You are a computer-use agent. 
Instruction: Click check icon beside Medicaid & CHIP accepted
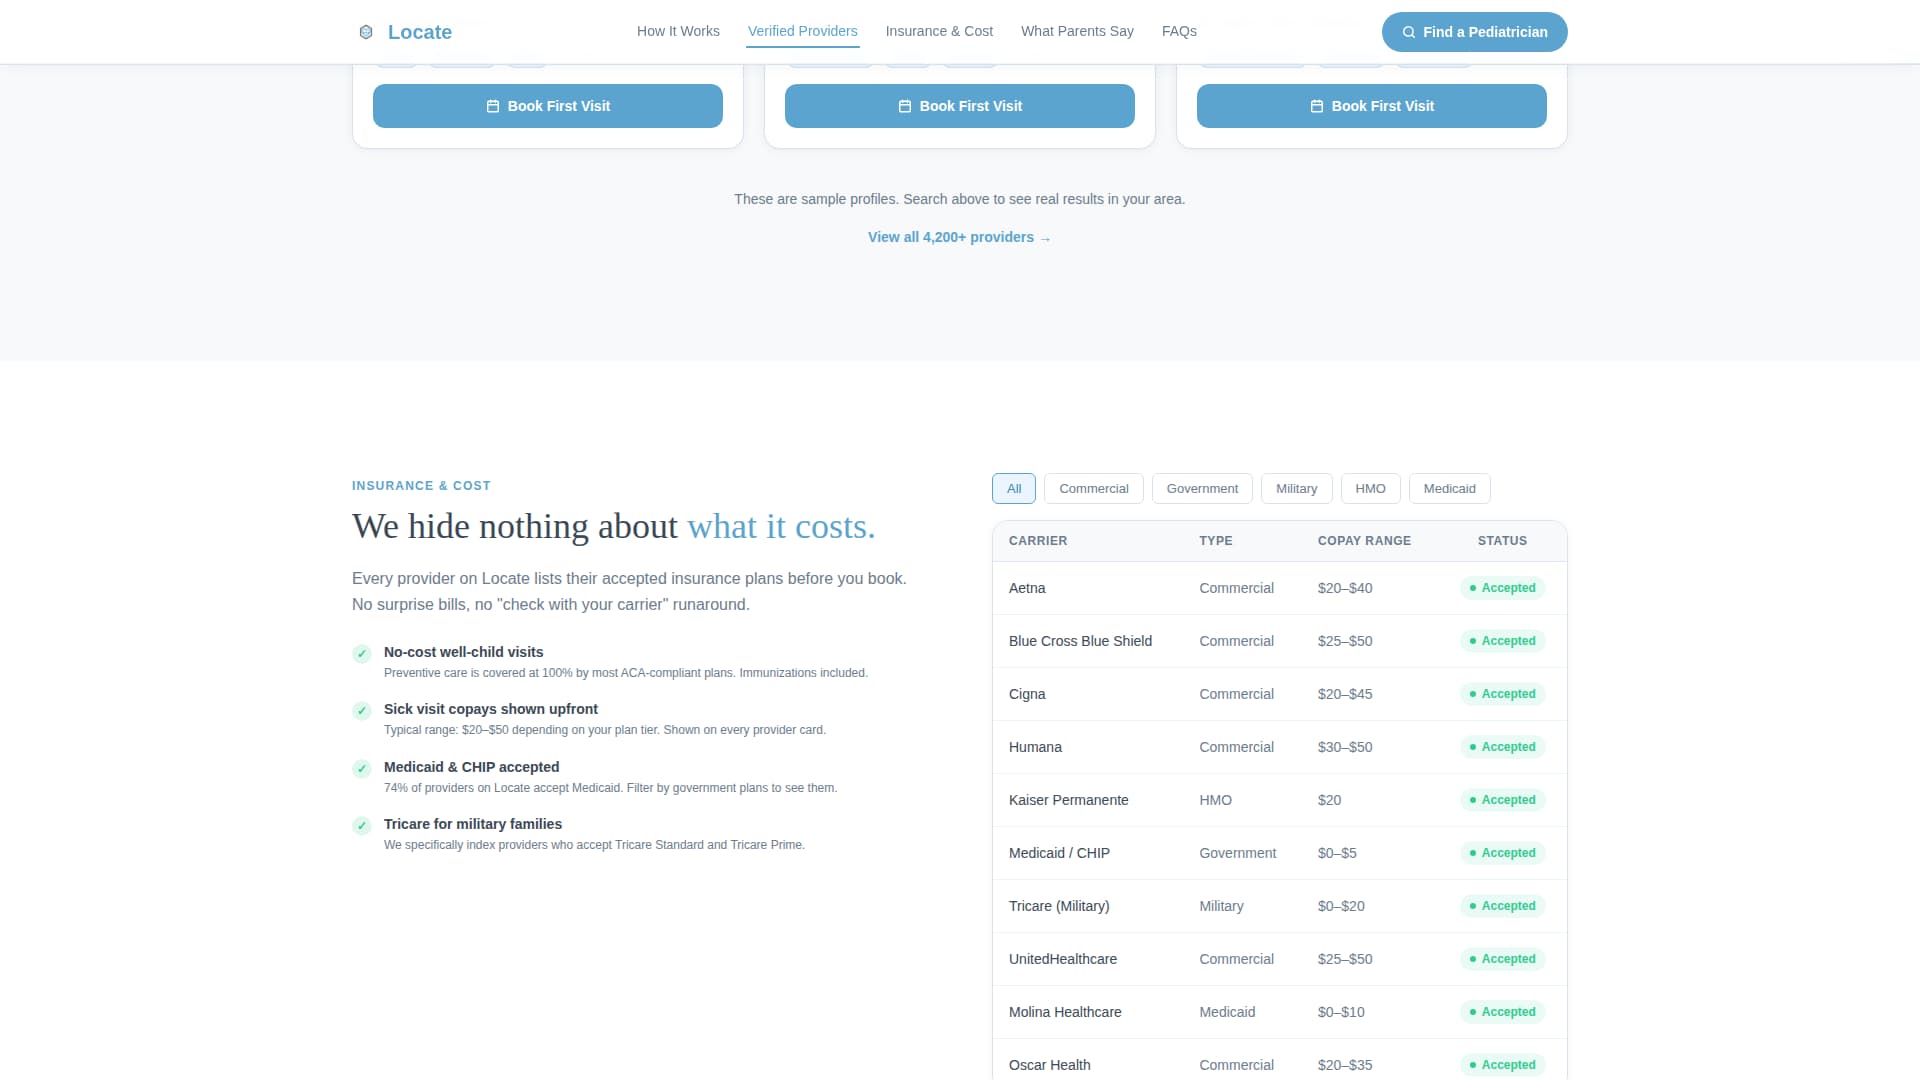tap(362, 769)
